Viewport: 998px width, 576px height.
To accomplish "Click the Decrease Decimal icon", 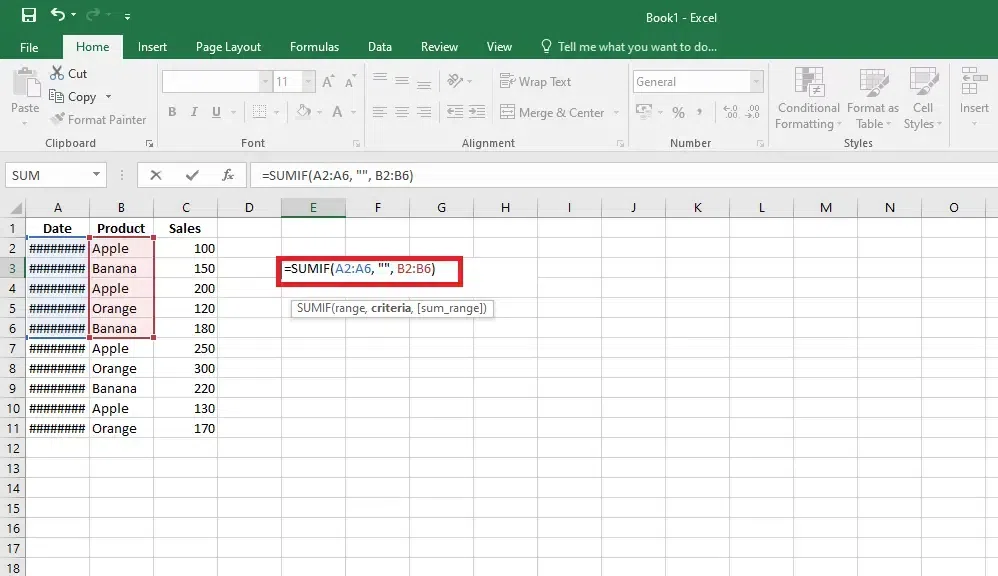I will (753, 112).
